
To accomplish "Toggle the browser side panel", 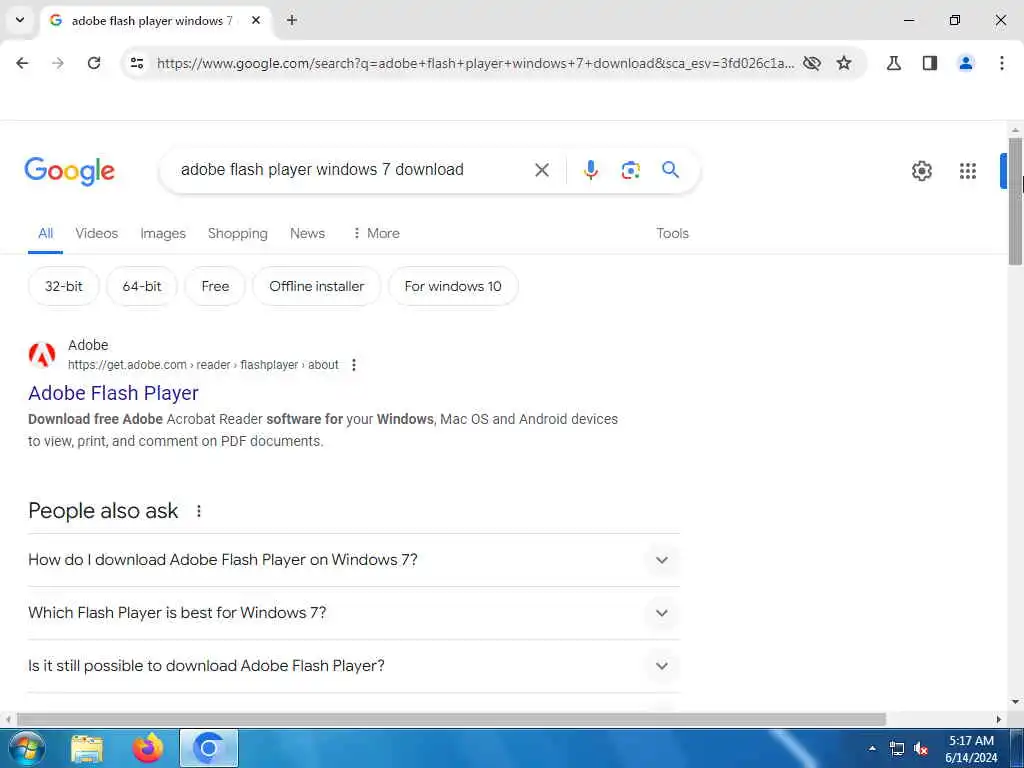I will [930, 63].
